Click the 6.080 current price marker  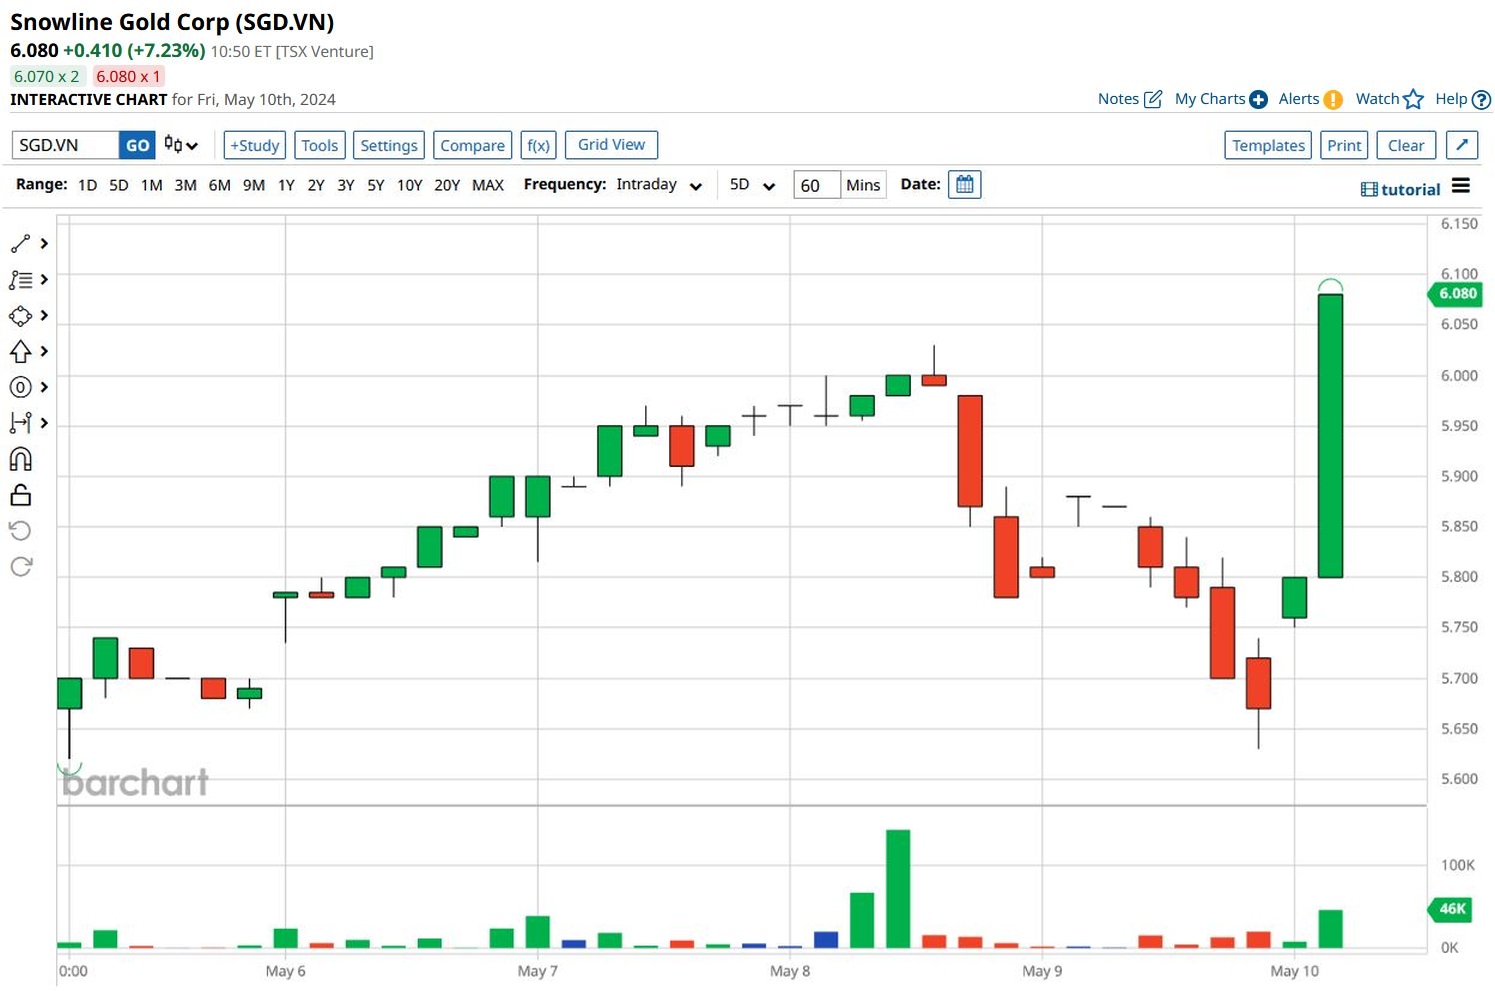point(1455,294)
